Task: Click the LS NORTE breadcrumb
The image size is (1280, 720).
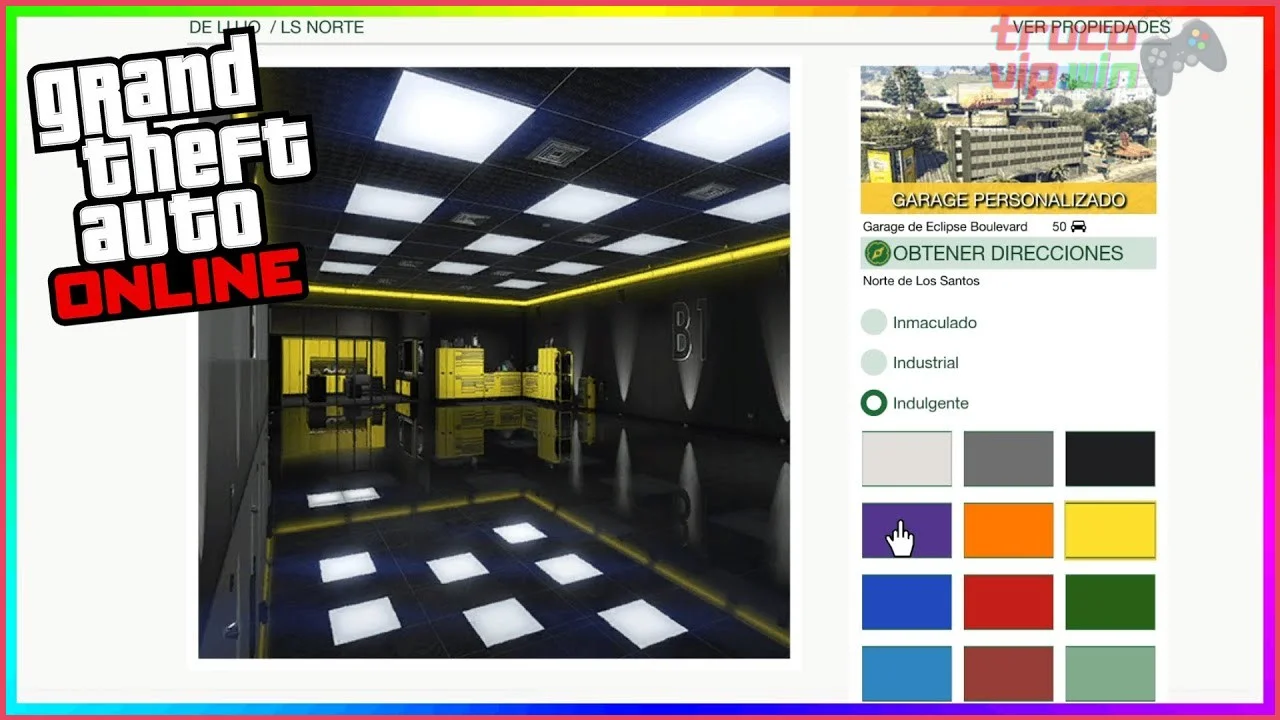Action: pyautogui.click(x=322, y=27)
